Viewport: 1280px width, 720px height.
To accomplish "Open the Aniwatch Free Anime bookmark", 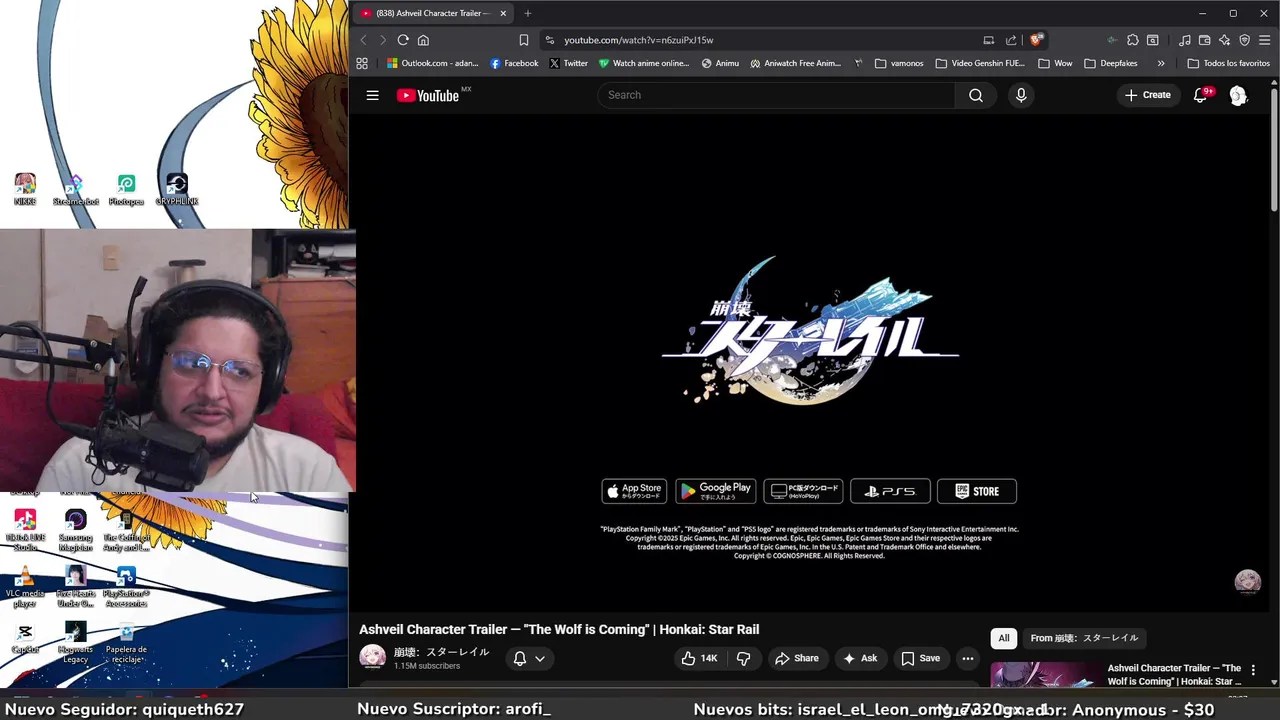I will click(795, 63).
